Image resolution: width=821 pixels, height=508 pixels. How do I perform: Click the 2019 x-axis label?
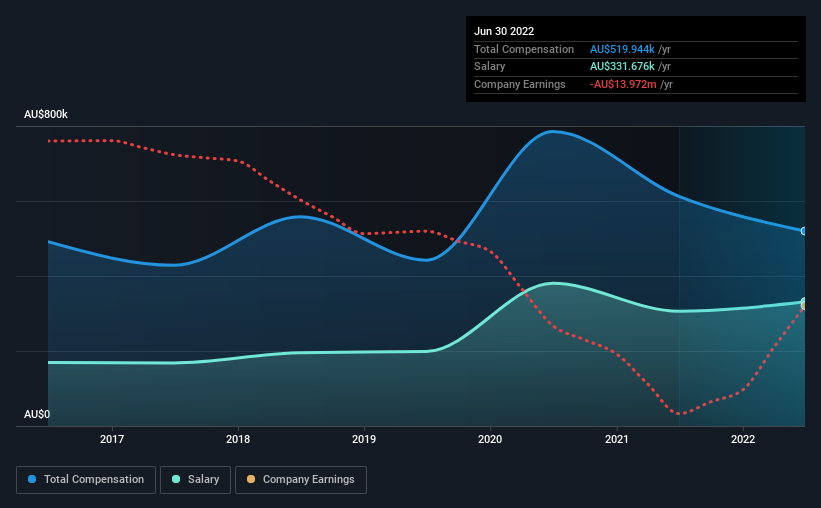(x=364, y=439)
